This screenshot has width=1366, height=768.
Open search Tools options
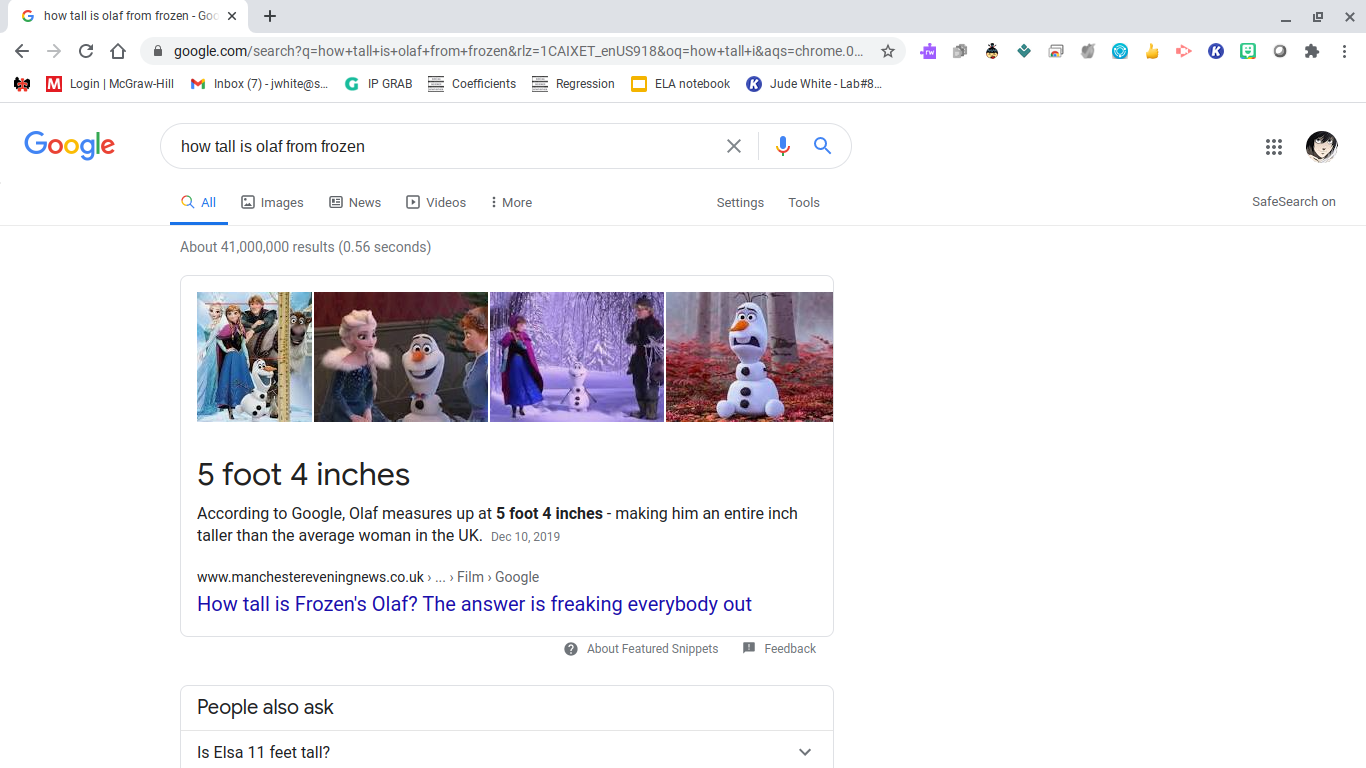803,202
